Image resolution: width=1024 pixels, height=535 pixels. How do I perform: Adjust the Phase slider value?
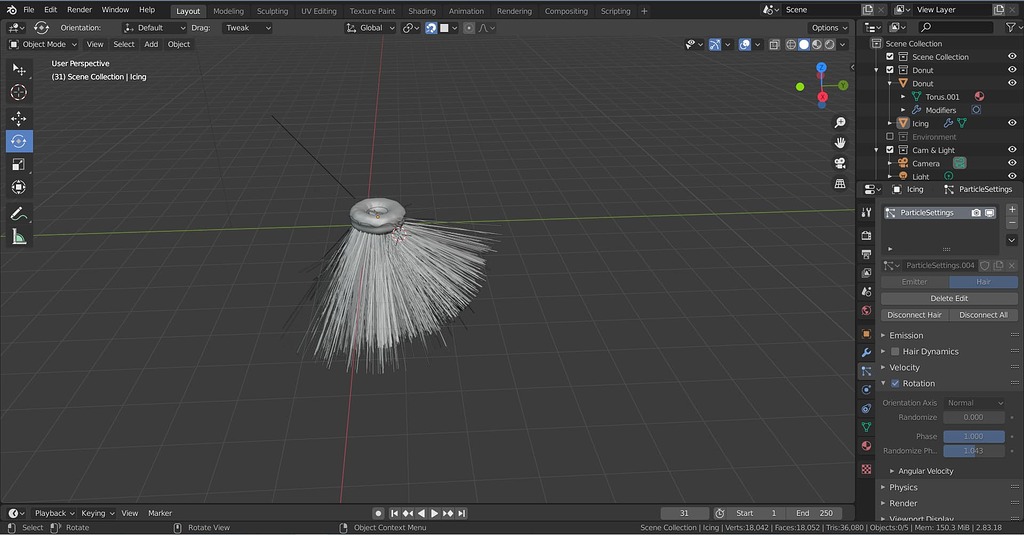click(974, 436)
